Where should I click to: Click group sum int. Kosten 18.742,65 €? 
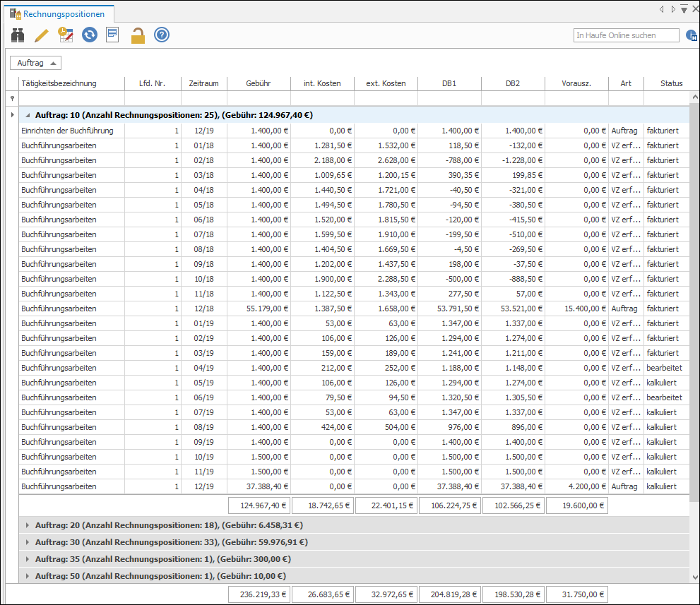[322, 505]
